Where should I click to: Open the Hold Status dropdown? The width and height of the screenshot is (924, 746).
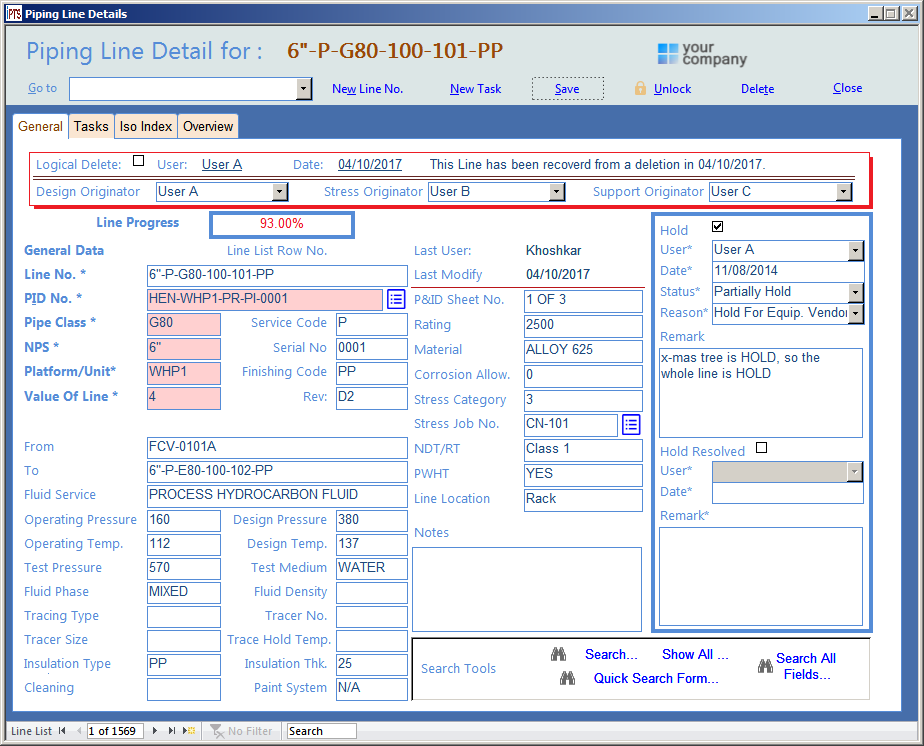point(856,292)
